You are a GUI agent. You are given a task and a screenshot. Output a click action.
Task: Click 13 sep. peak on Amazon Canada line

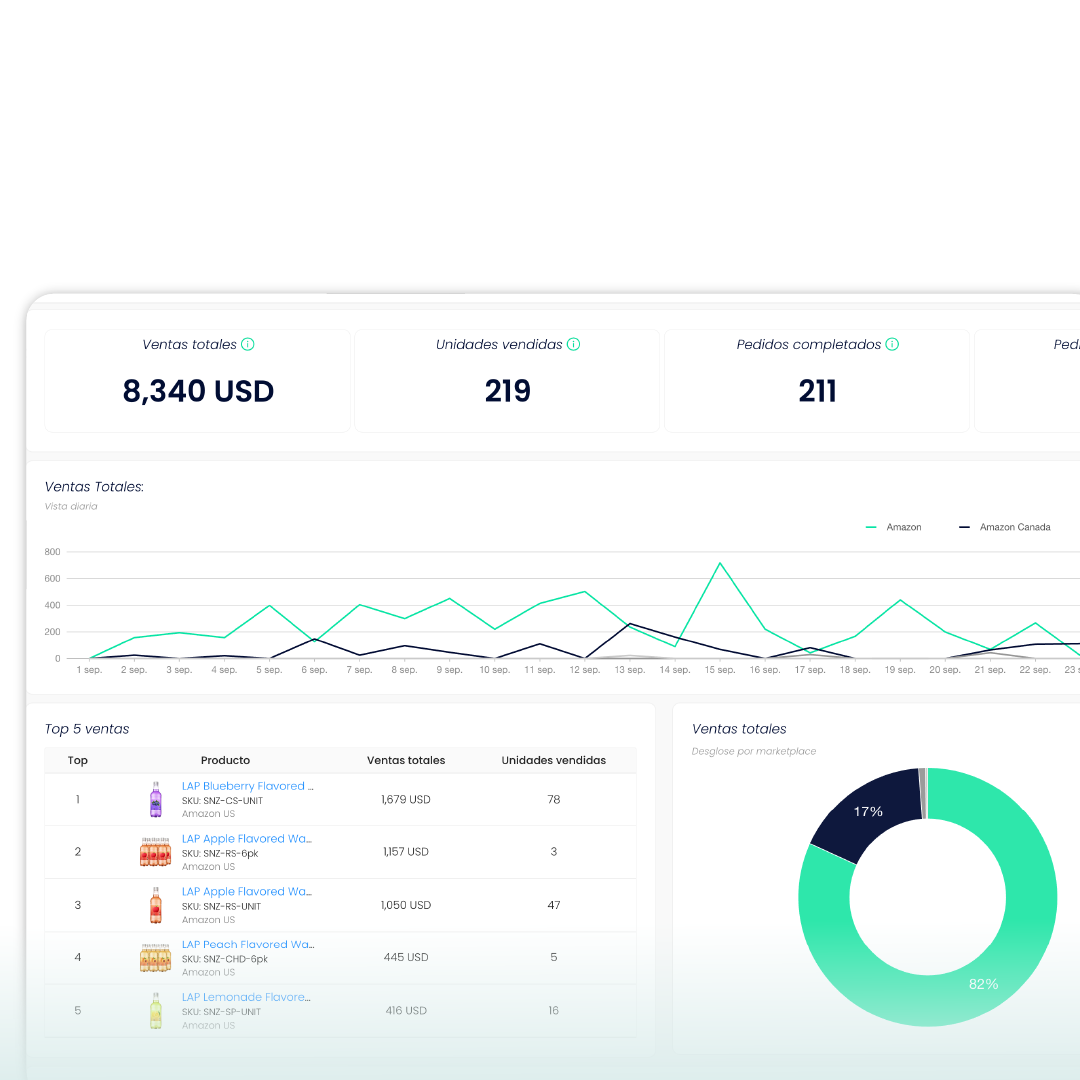[630, 624]
